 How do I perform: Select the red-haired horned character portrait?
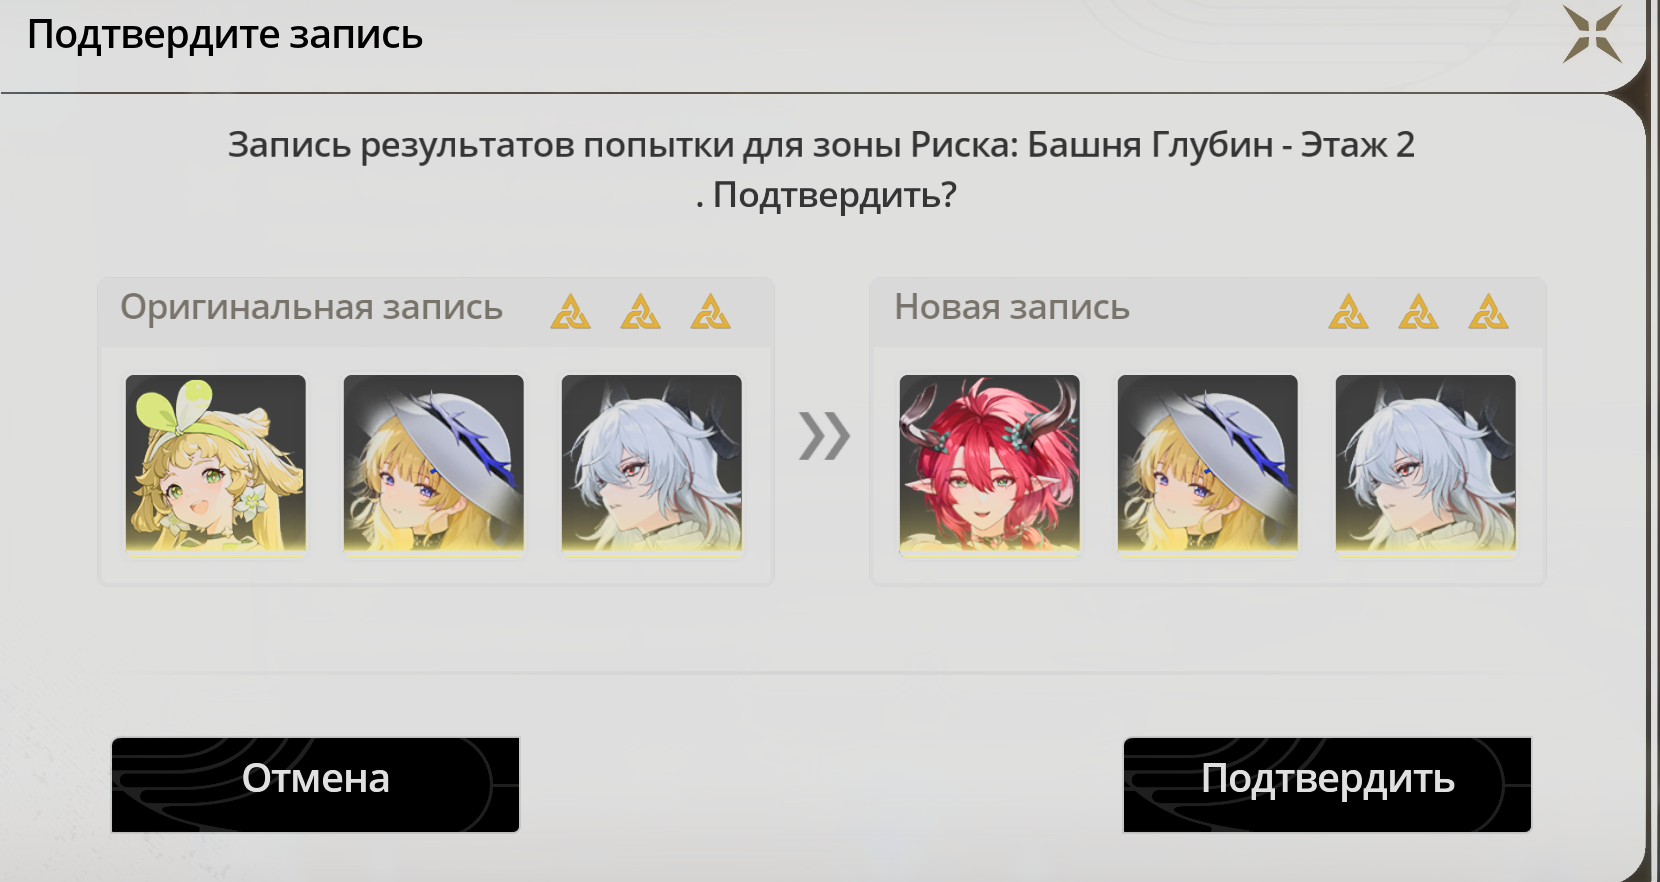pyautogui.click(x=990, y=465)
